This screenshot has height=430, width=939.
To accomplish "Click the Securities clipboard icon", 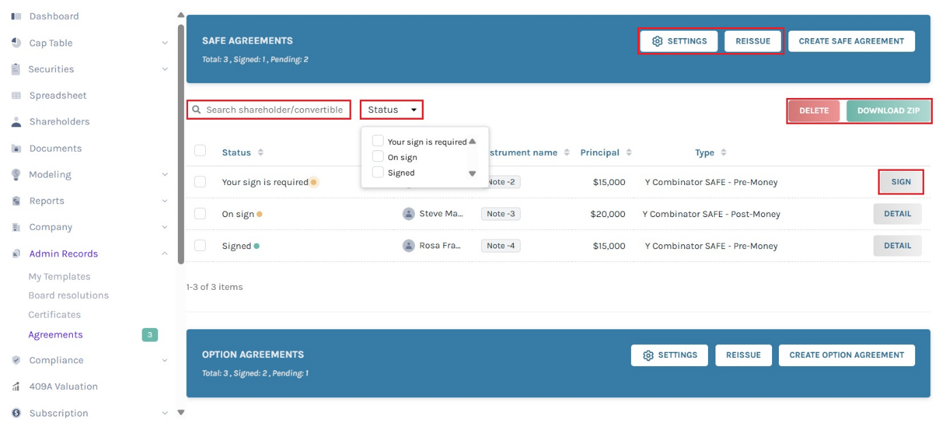I will tap(16, 69).
